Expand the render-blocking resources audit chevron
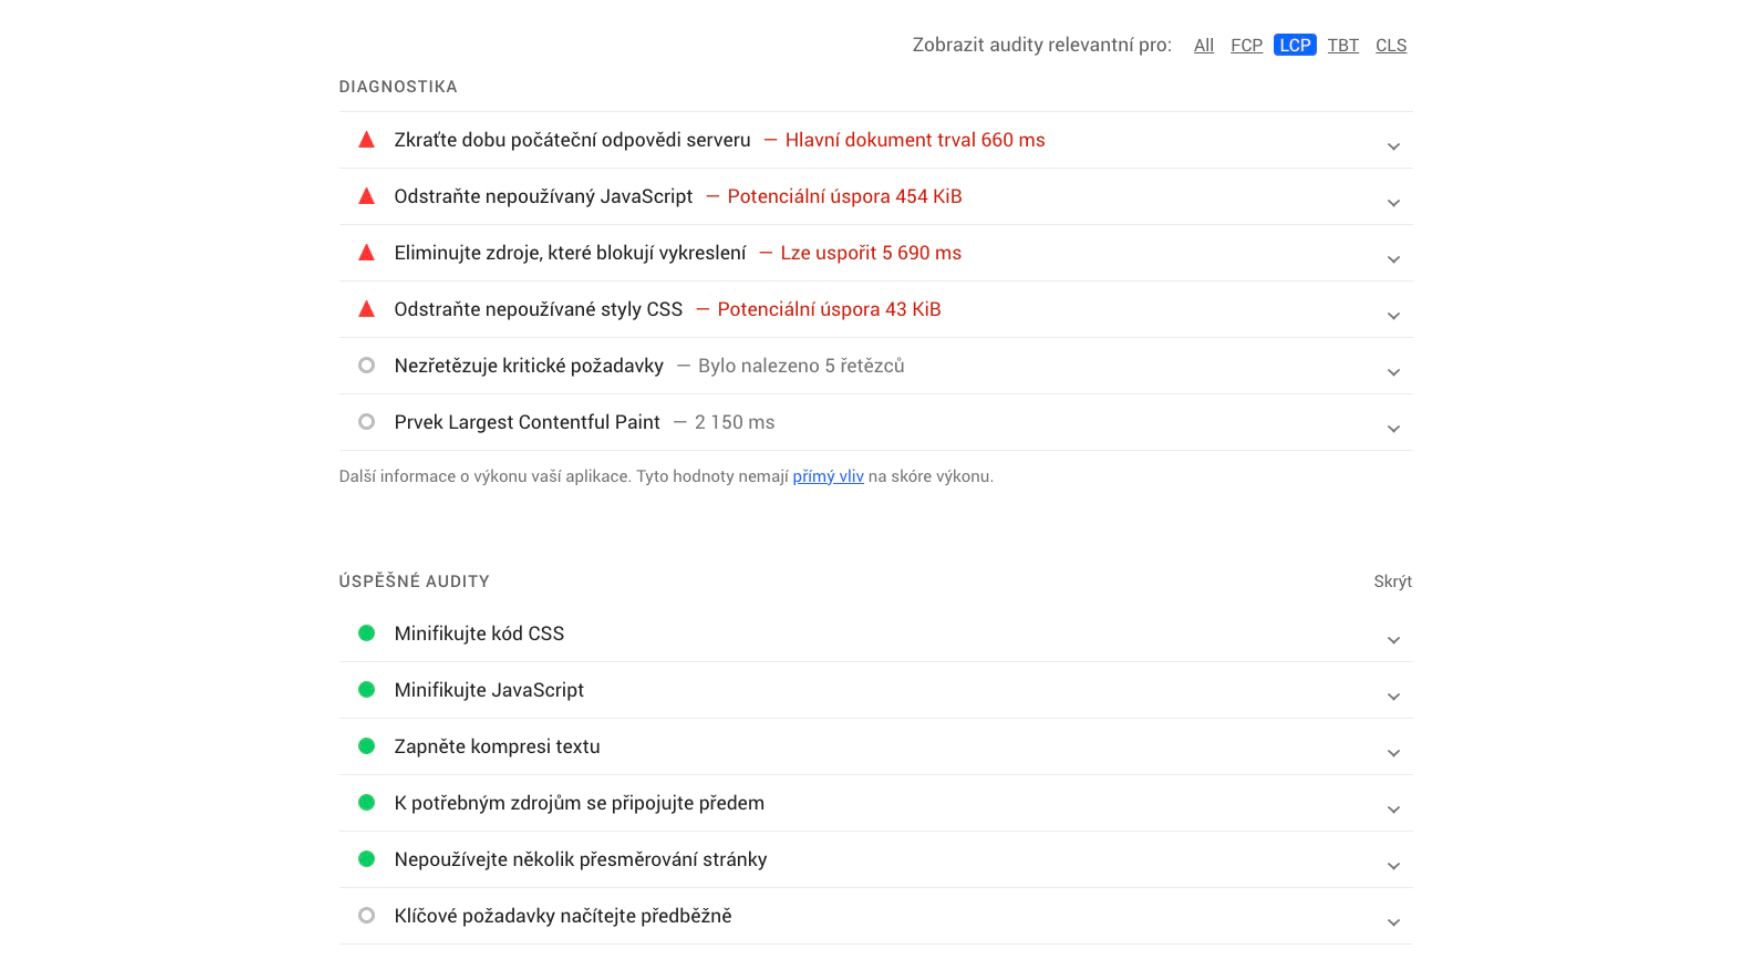 pos(1393,260)
